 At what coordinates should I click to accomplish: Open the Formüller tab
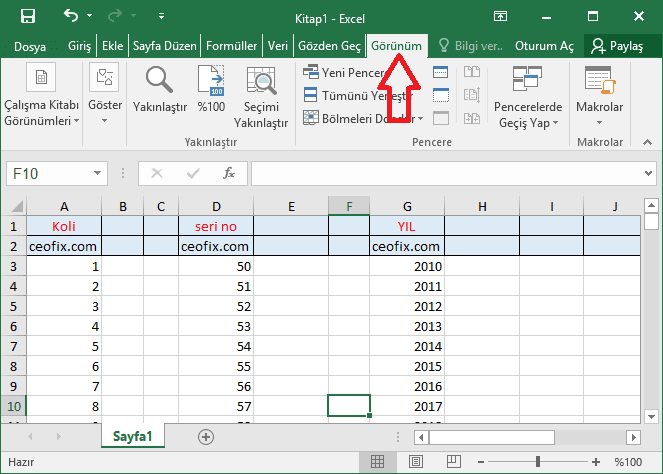pos(231,46)
